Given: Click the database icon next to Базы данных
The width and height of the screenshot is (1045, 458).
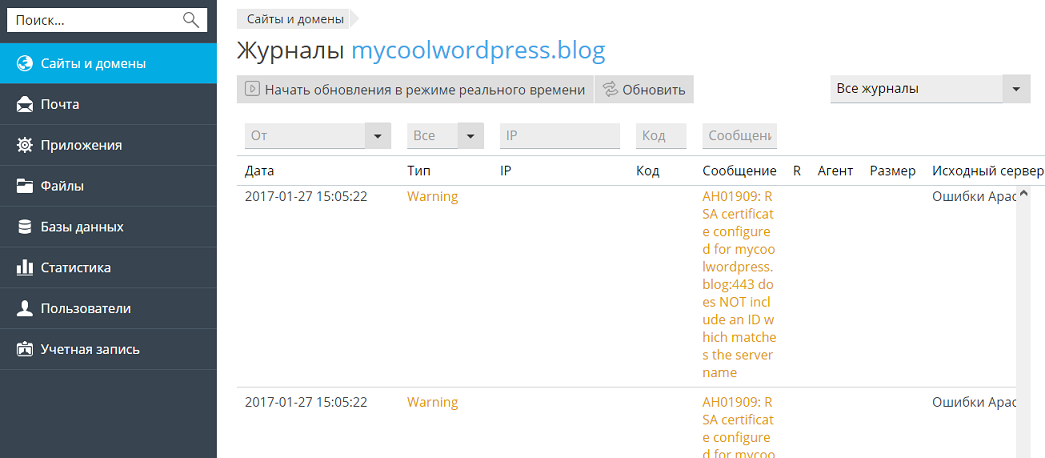Looking at the screenshot, I should (x=25, y=227).
